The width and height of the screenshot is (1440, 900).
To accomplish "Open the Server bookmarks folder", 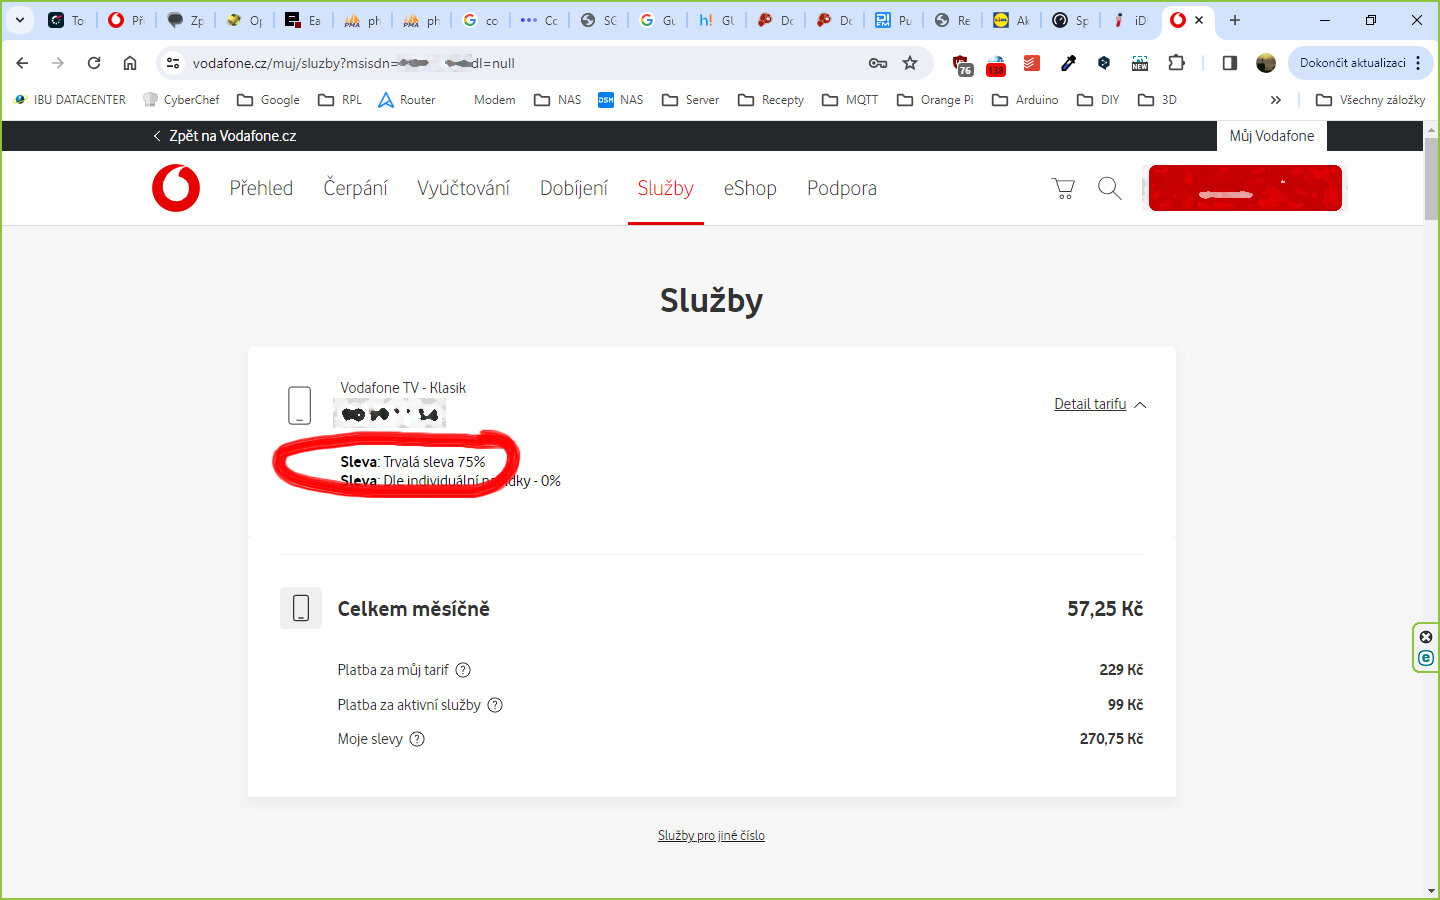I will [690, 100].
